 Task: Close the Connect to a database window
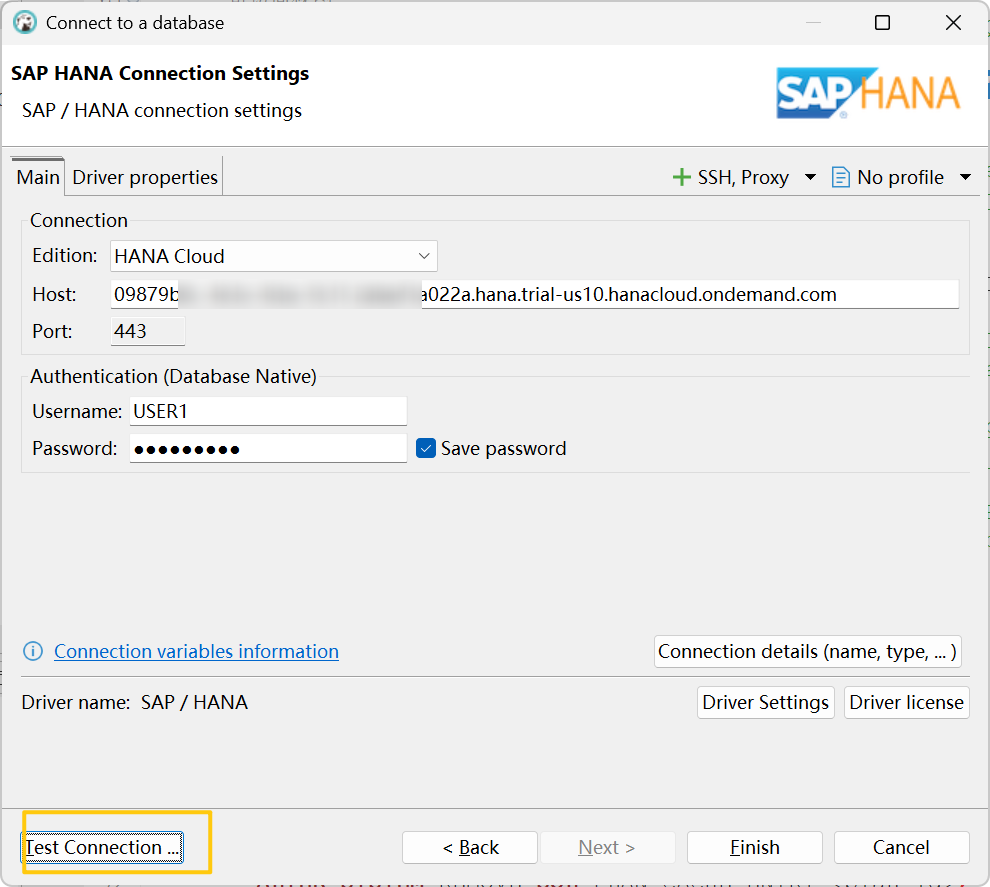coord(953,23)
